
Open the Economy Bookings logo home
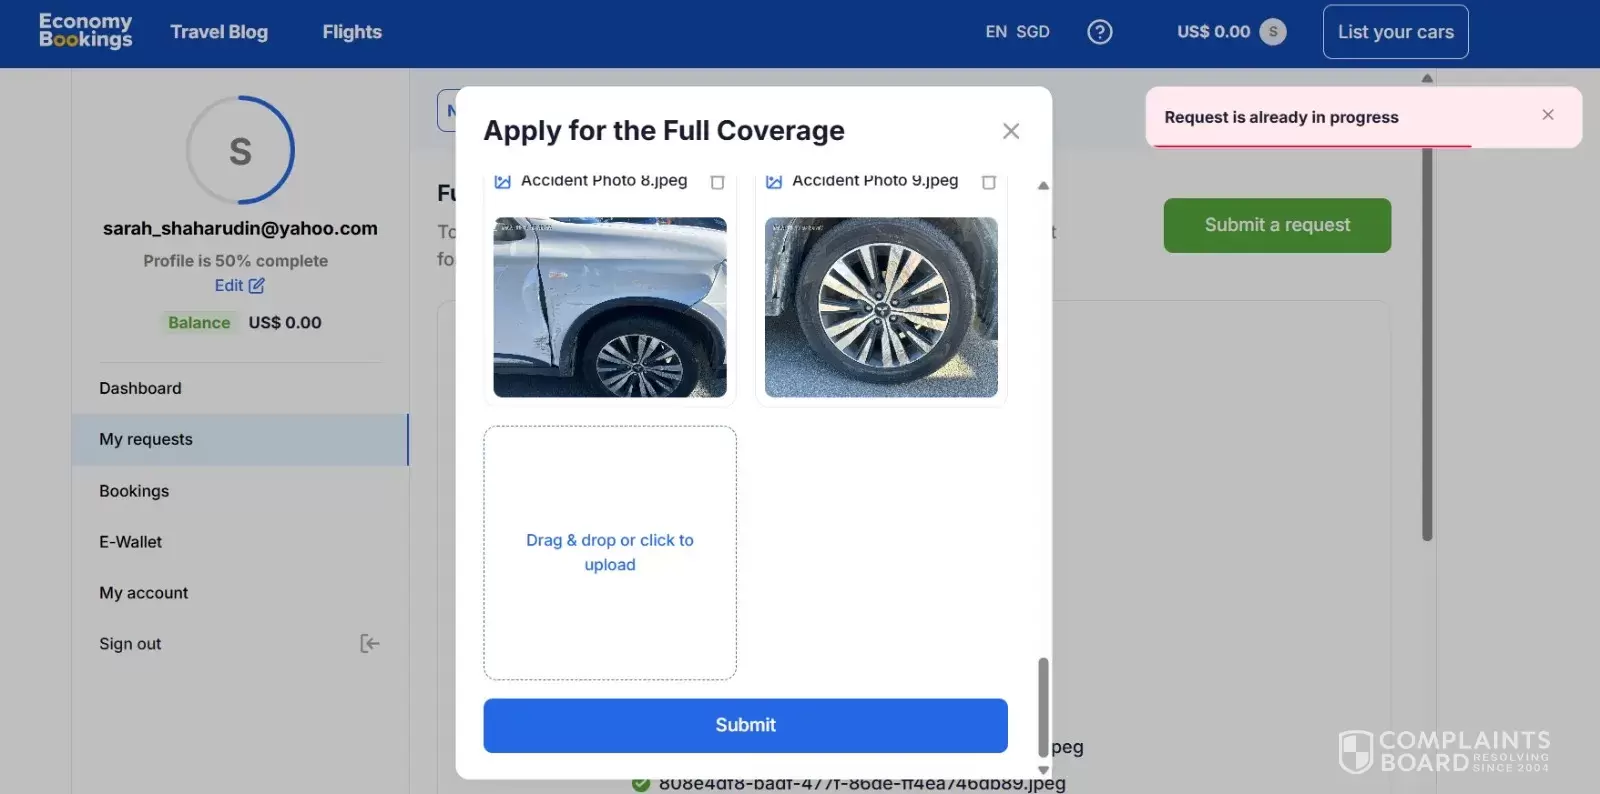(85, 31)
